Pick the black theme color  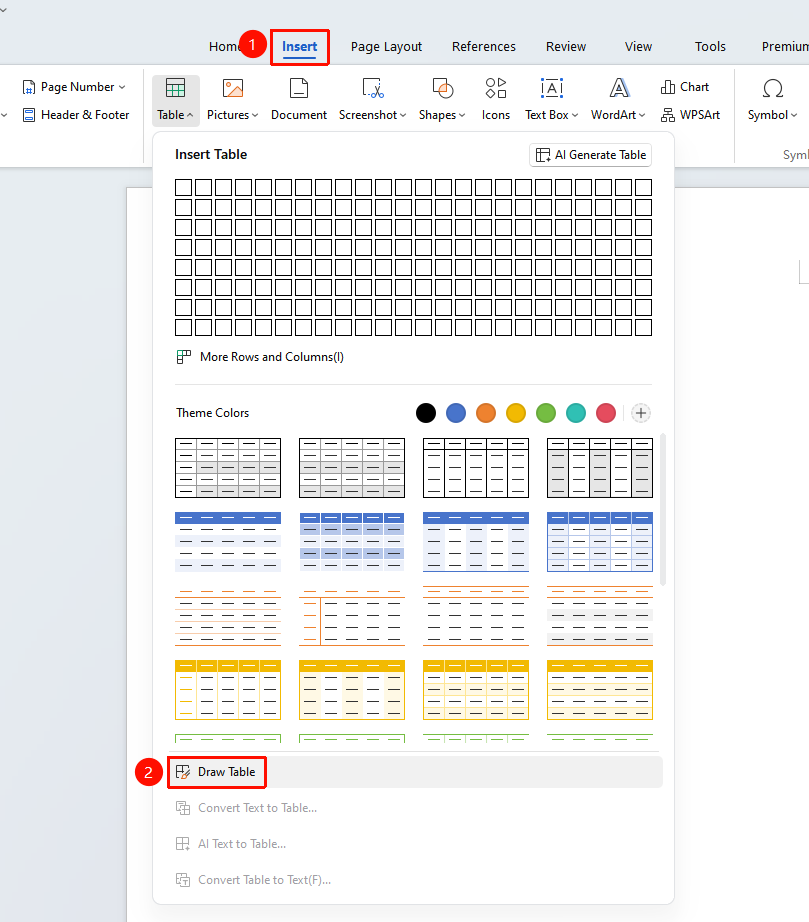[426, 413]
